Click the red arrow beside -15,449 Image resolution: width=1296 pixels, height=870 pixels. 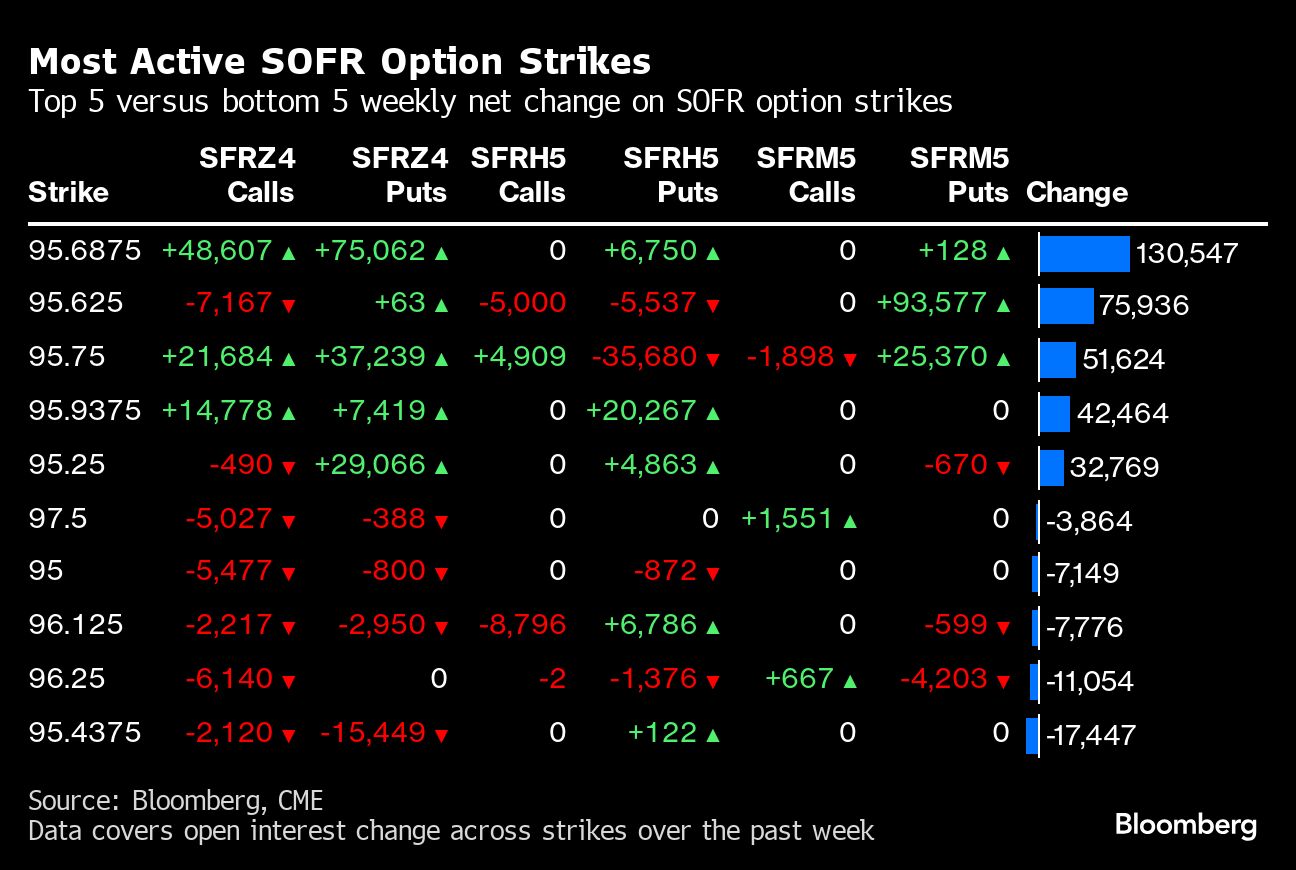tap(441, 736)
